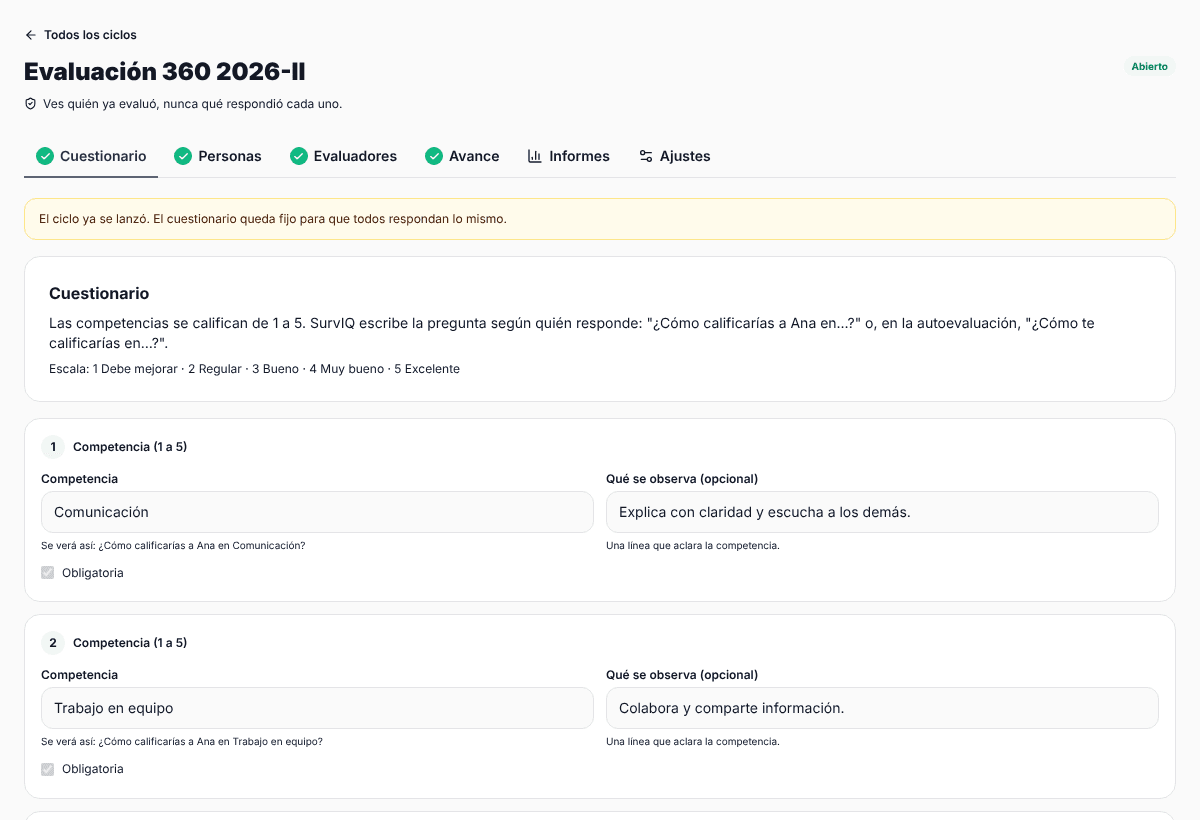Click the Abierto status badge

pyautogui.click(x=1149, y=66)
